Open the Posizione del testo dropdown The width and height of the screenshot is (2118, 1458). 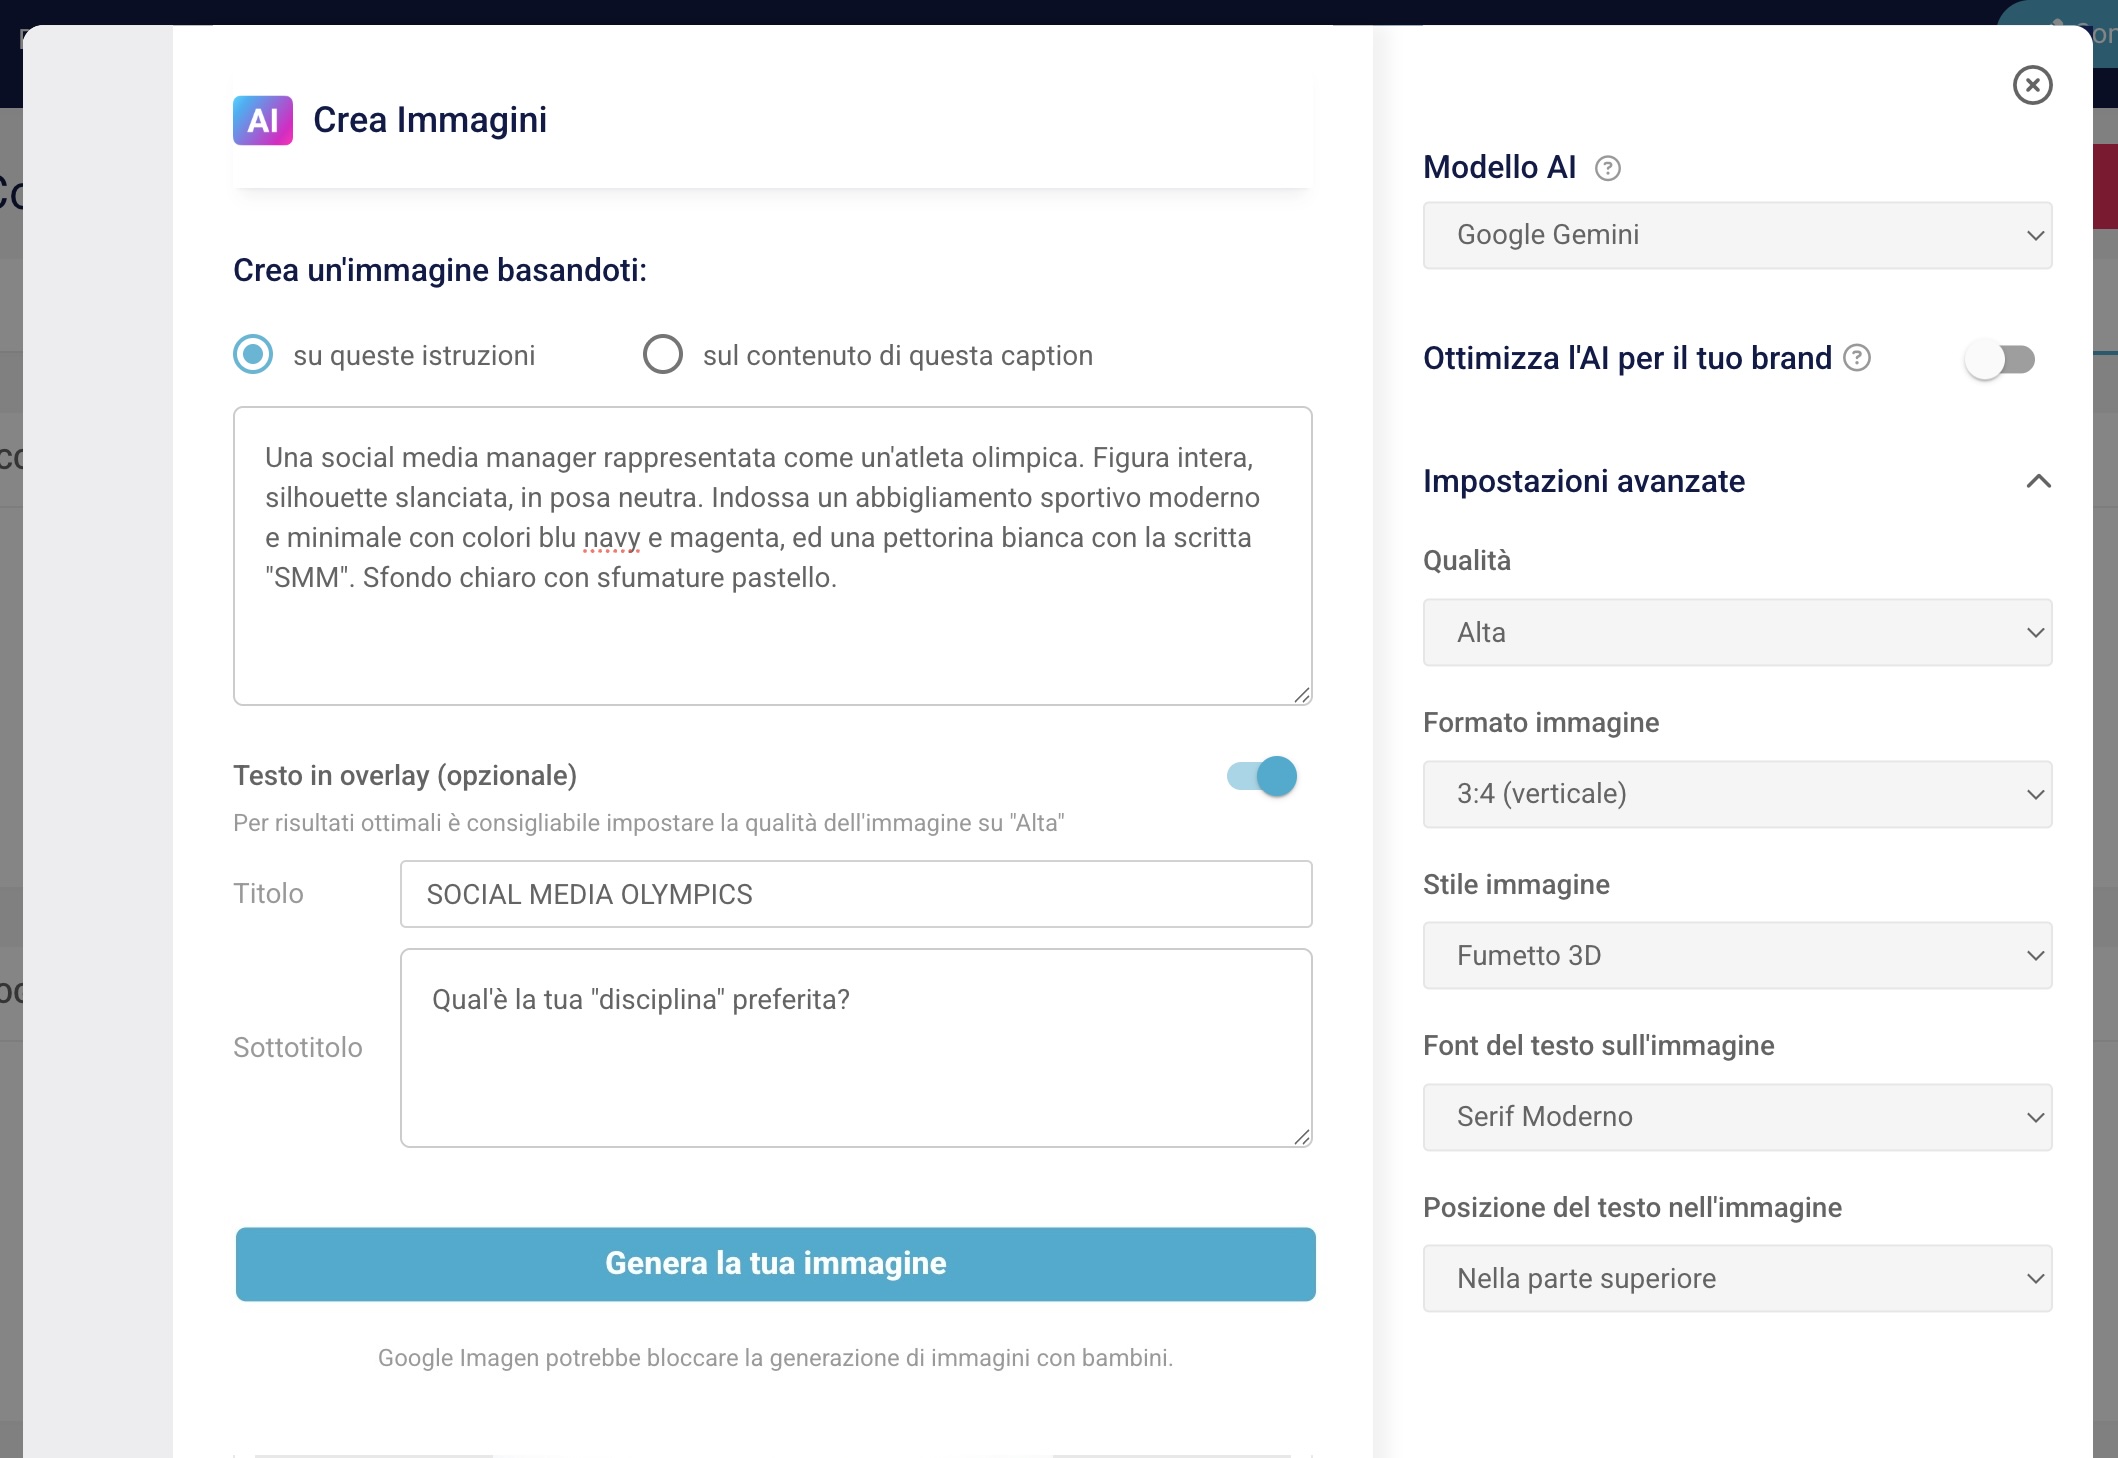[1737, 1279]
